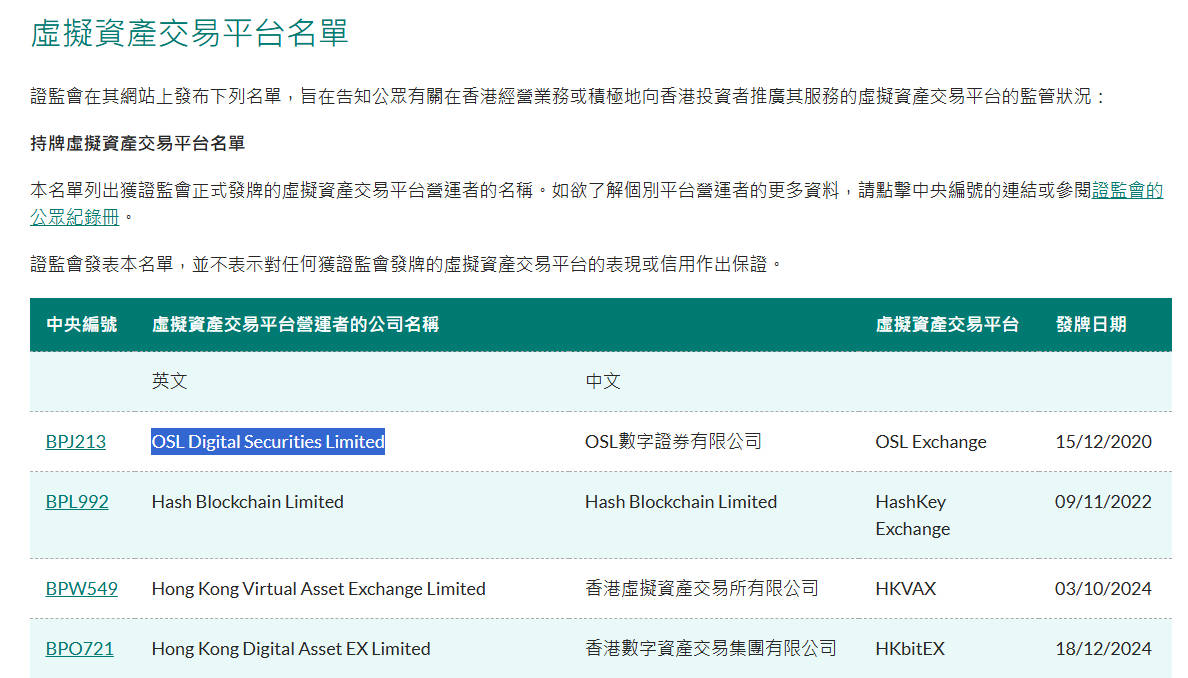
Task: Click the 虛擬資產交易平台 platform column header
Action: click(946, 324)
